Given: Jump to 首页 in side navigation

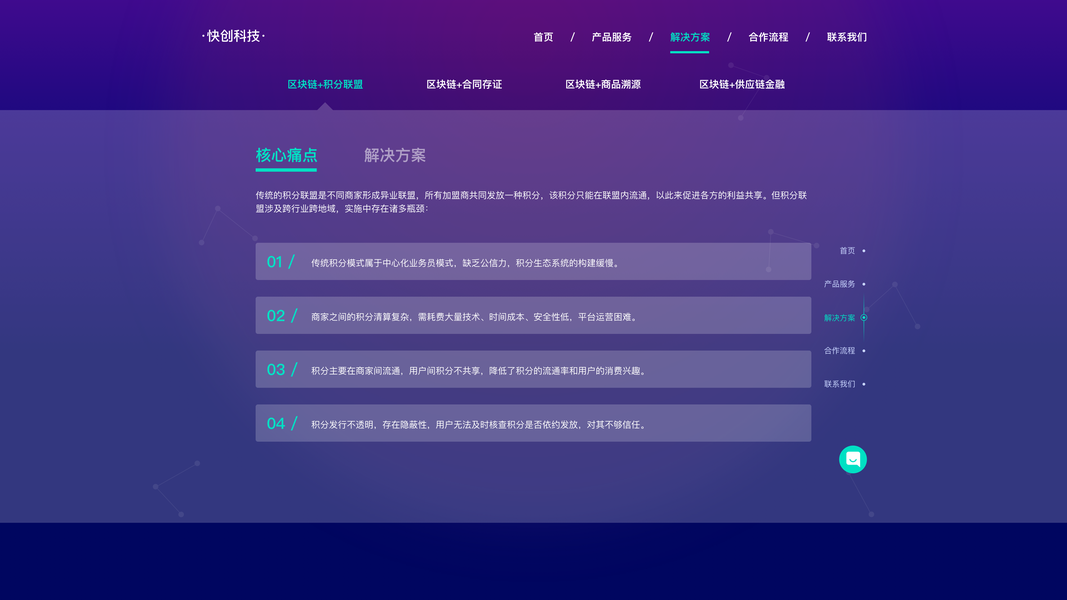Looking at the screenshot, I should coord(847,251).
